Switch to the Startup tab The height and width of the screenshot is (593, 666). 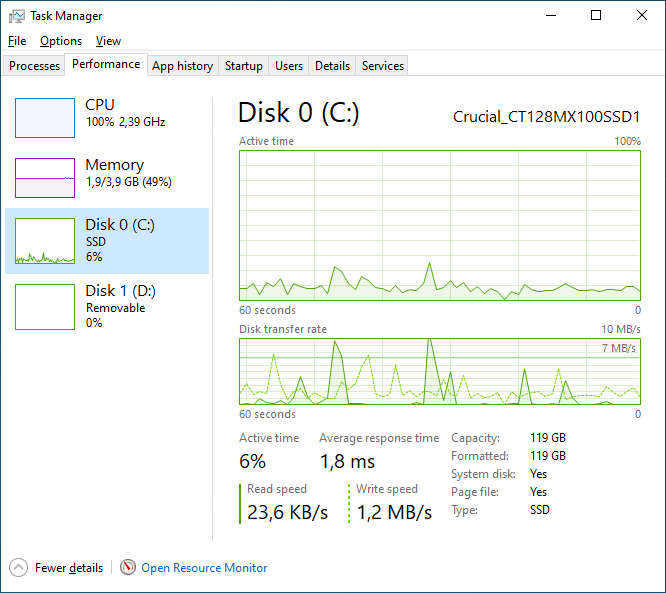coord(243,66)
